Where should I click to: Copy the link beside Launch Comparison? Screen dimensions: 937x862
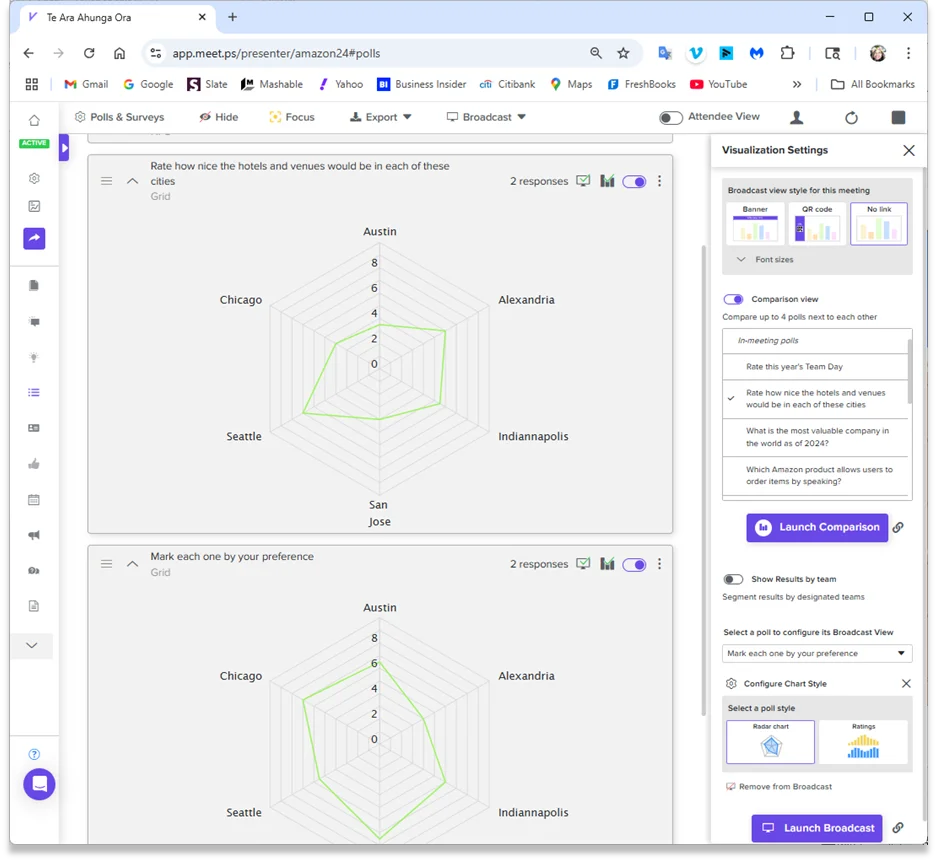898,527
